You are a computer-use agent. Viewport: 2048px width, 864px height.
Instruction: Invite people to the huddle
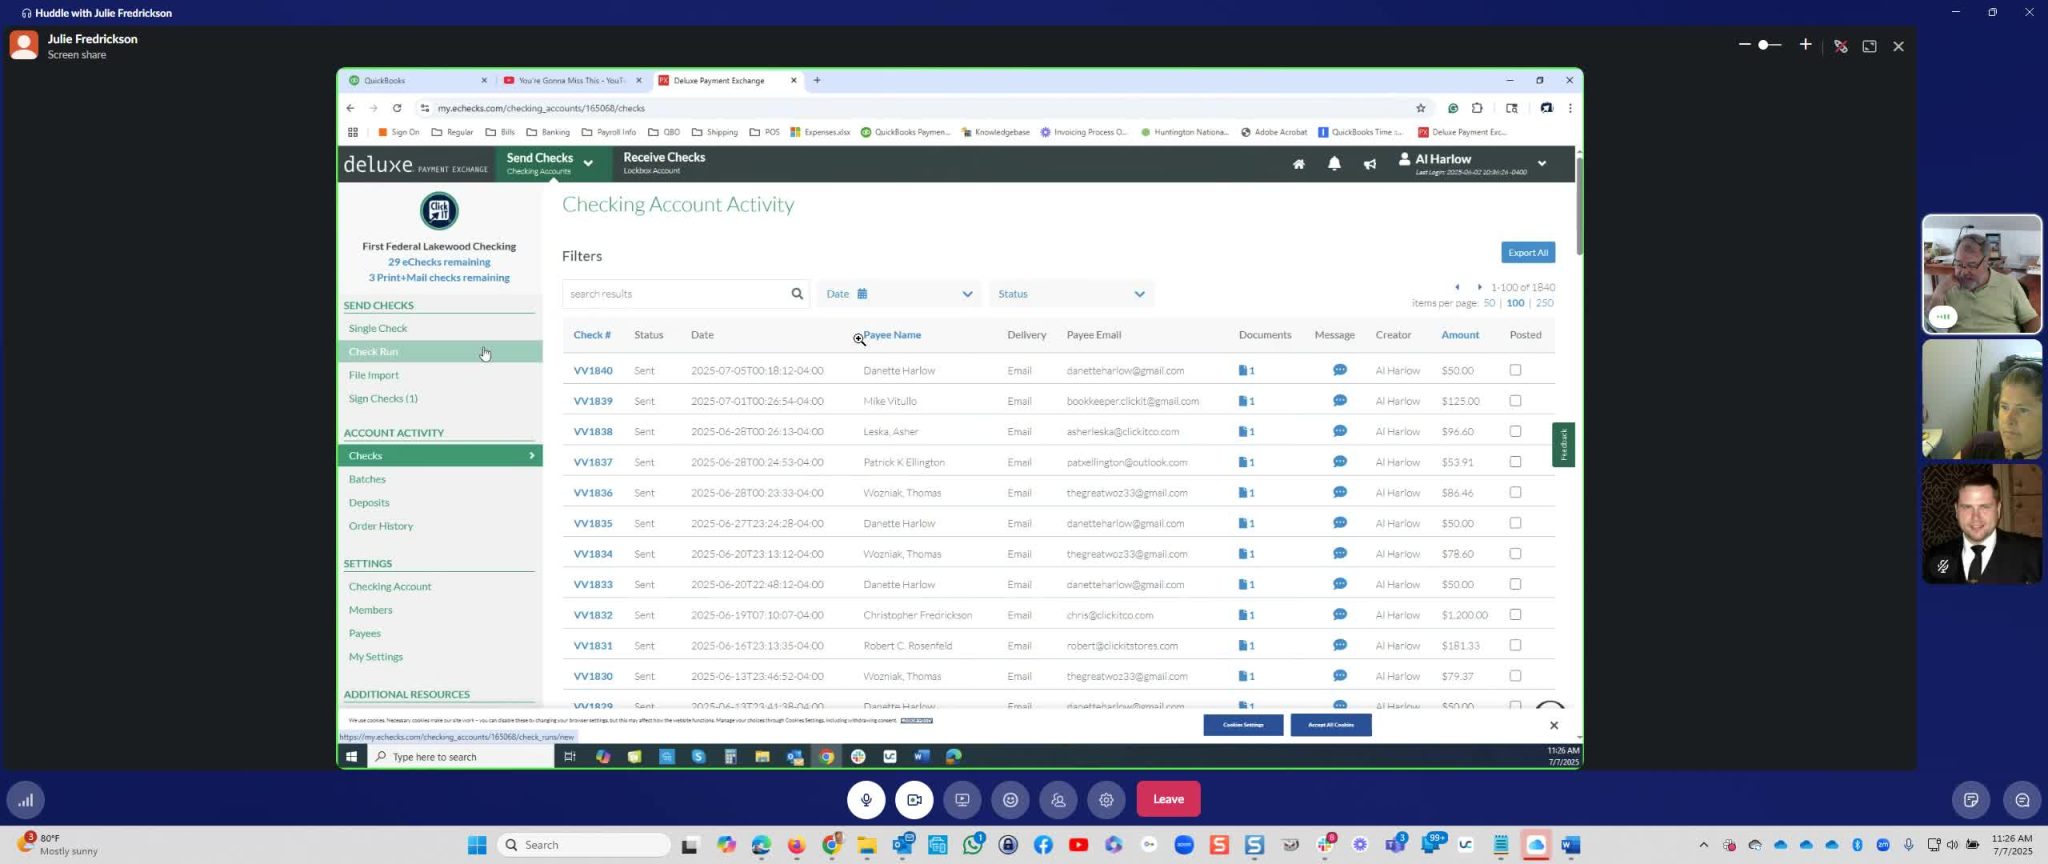coord(1058,800)
